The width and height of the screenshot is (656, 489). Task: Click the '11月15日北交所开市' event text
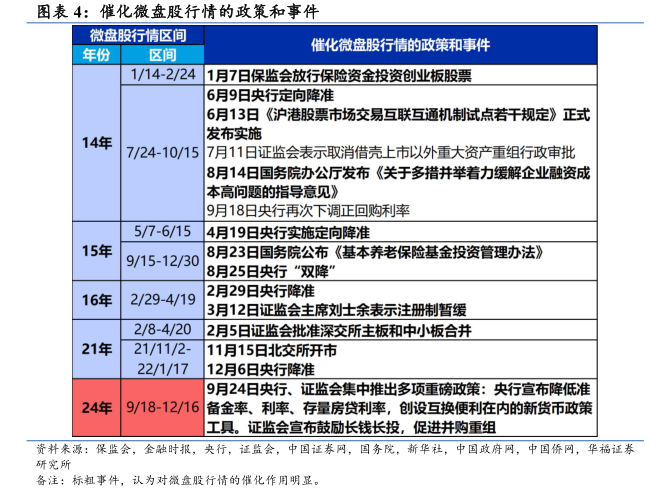coord(271,348)
